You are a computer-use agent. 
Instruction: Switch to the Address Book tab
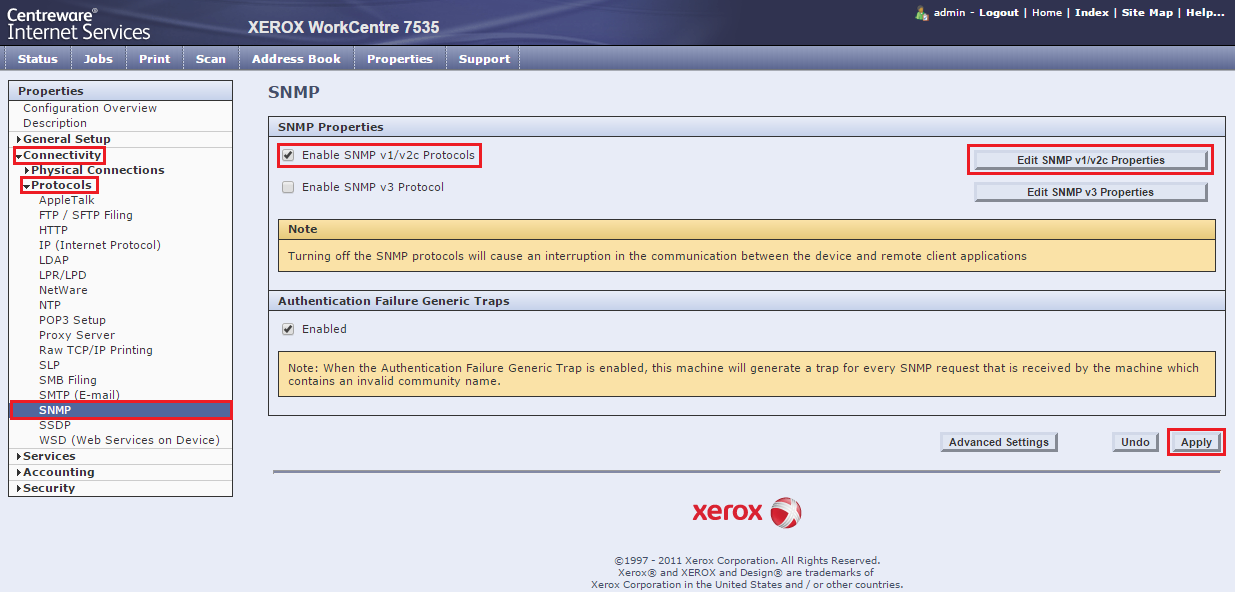(296, 59)
